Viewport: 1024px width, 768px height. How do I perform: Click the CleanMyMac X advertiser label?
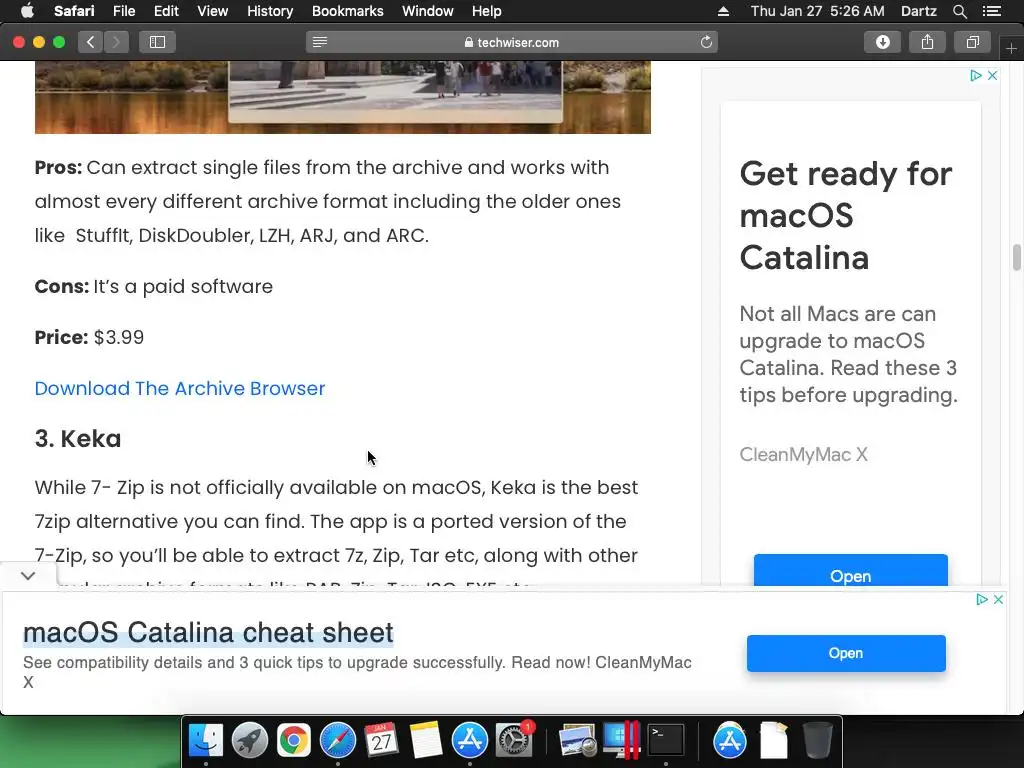pos(803,455)
